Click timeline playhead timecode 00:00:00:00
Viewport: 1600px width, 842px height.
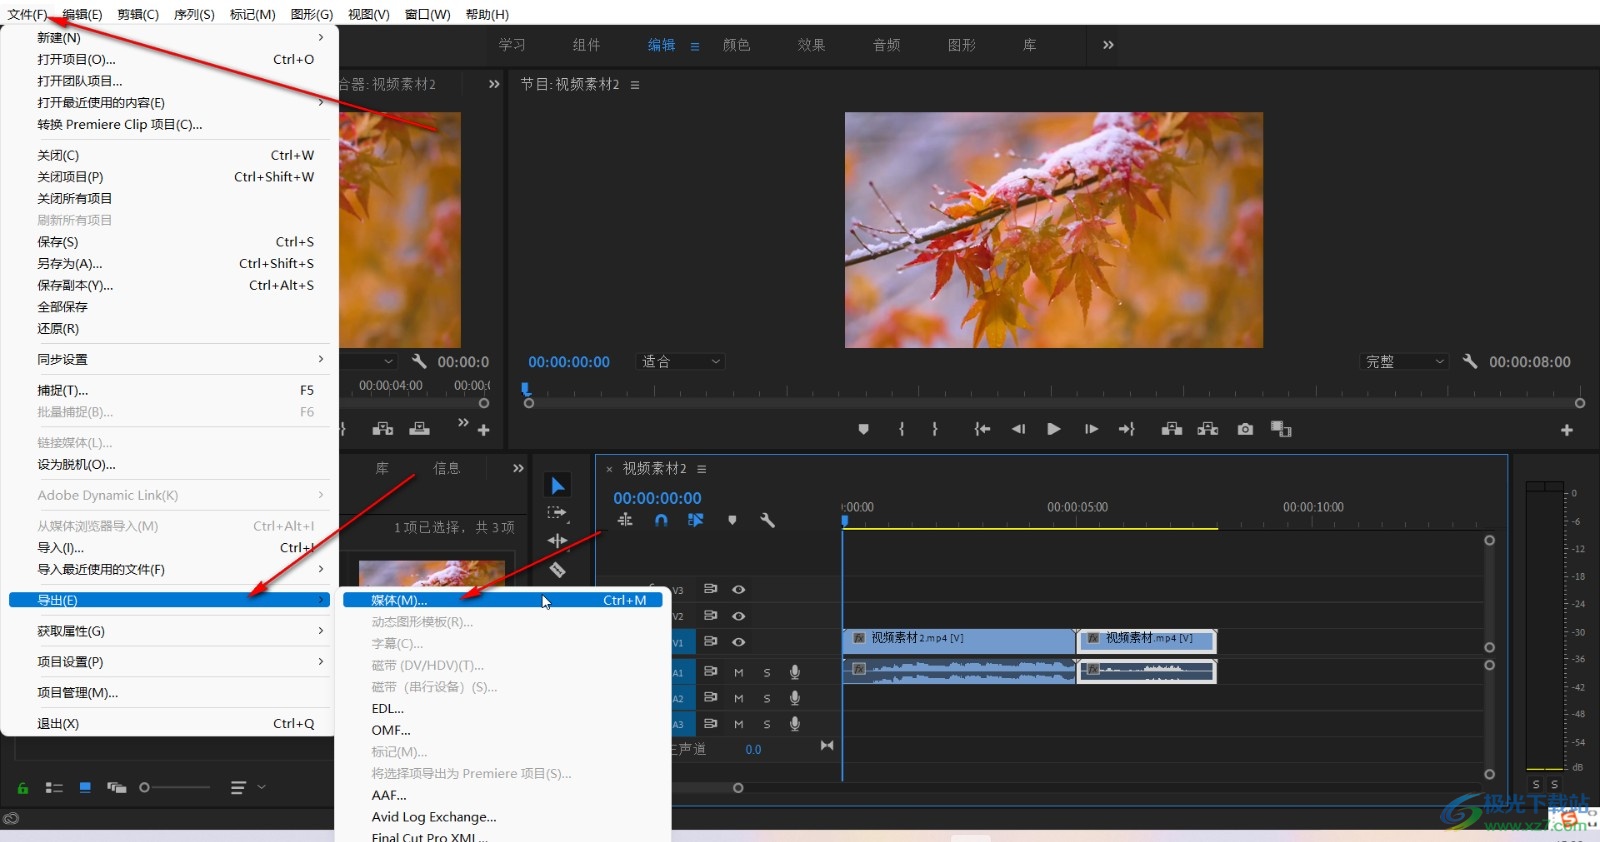(657, 498)
